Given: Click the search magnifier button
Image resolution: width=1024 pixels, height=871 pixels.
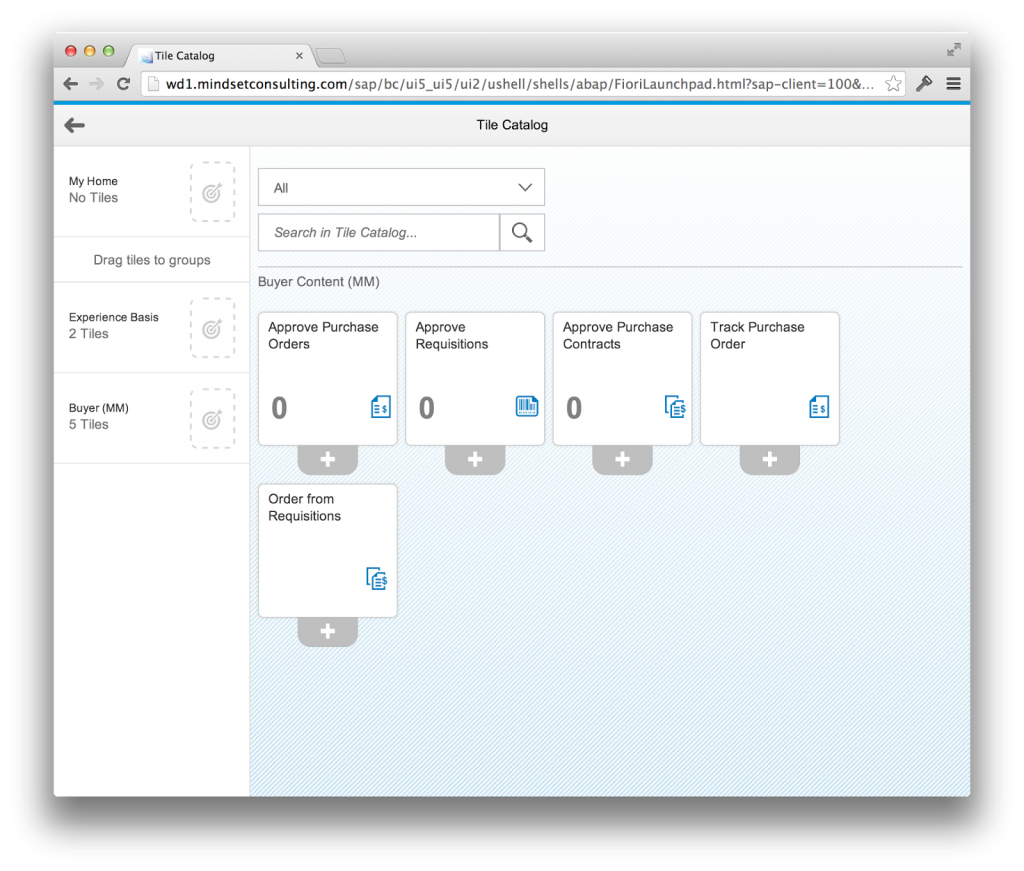Looking at the screenshot, I should (522, 232).
